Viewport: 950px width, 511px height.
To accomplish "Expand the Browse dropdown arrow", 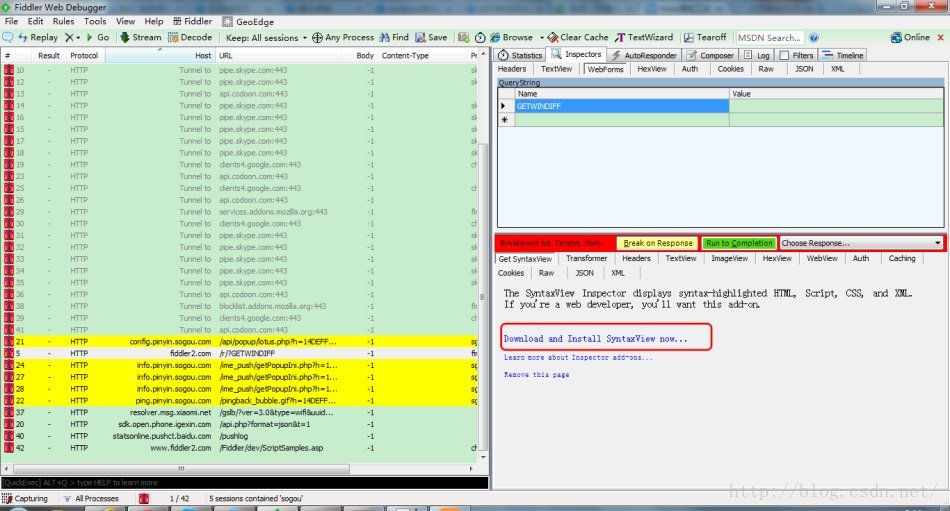I will coord(541,38).
